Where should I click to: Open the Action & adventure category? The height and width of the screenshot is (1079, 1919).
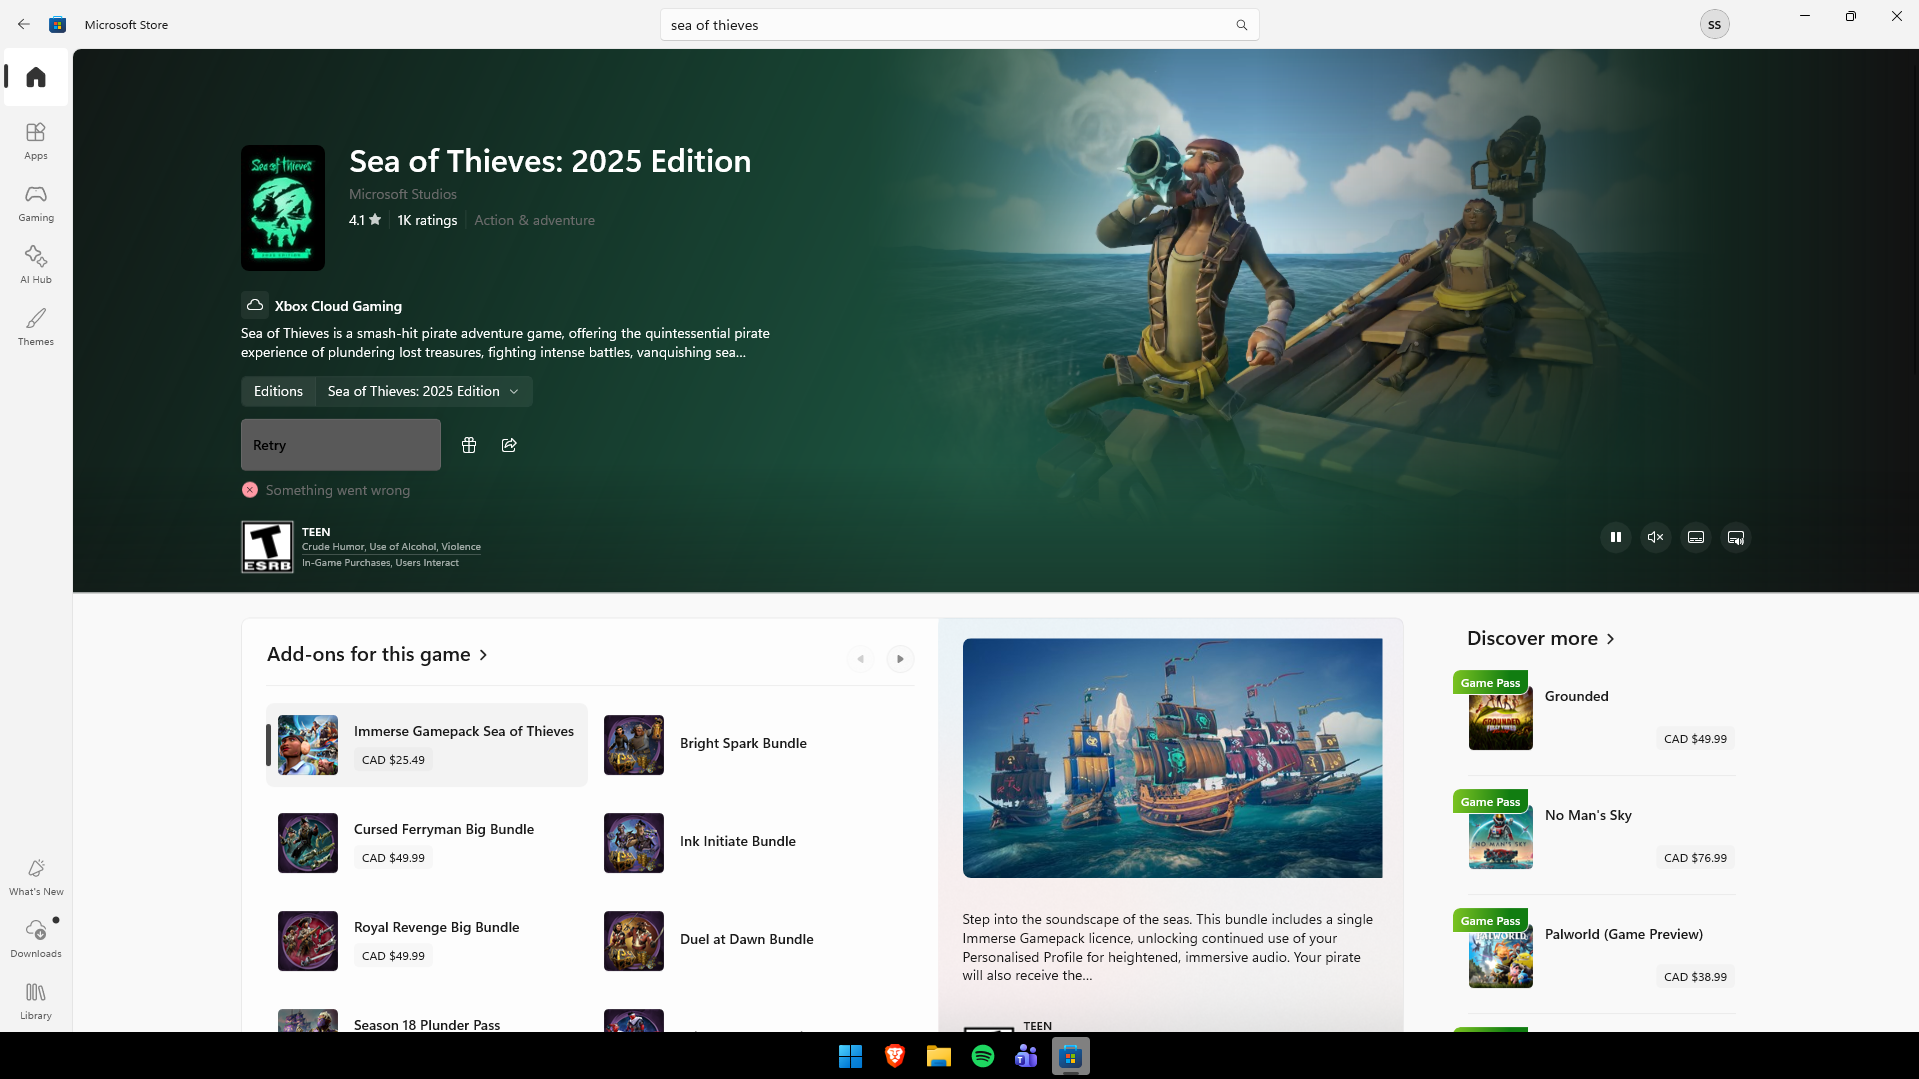tap(534, 220)
